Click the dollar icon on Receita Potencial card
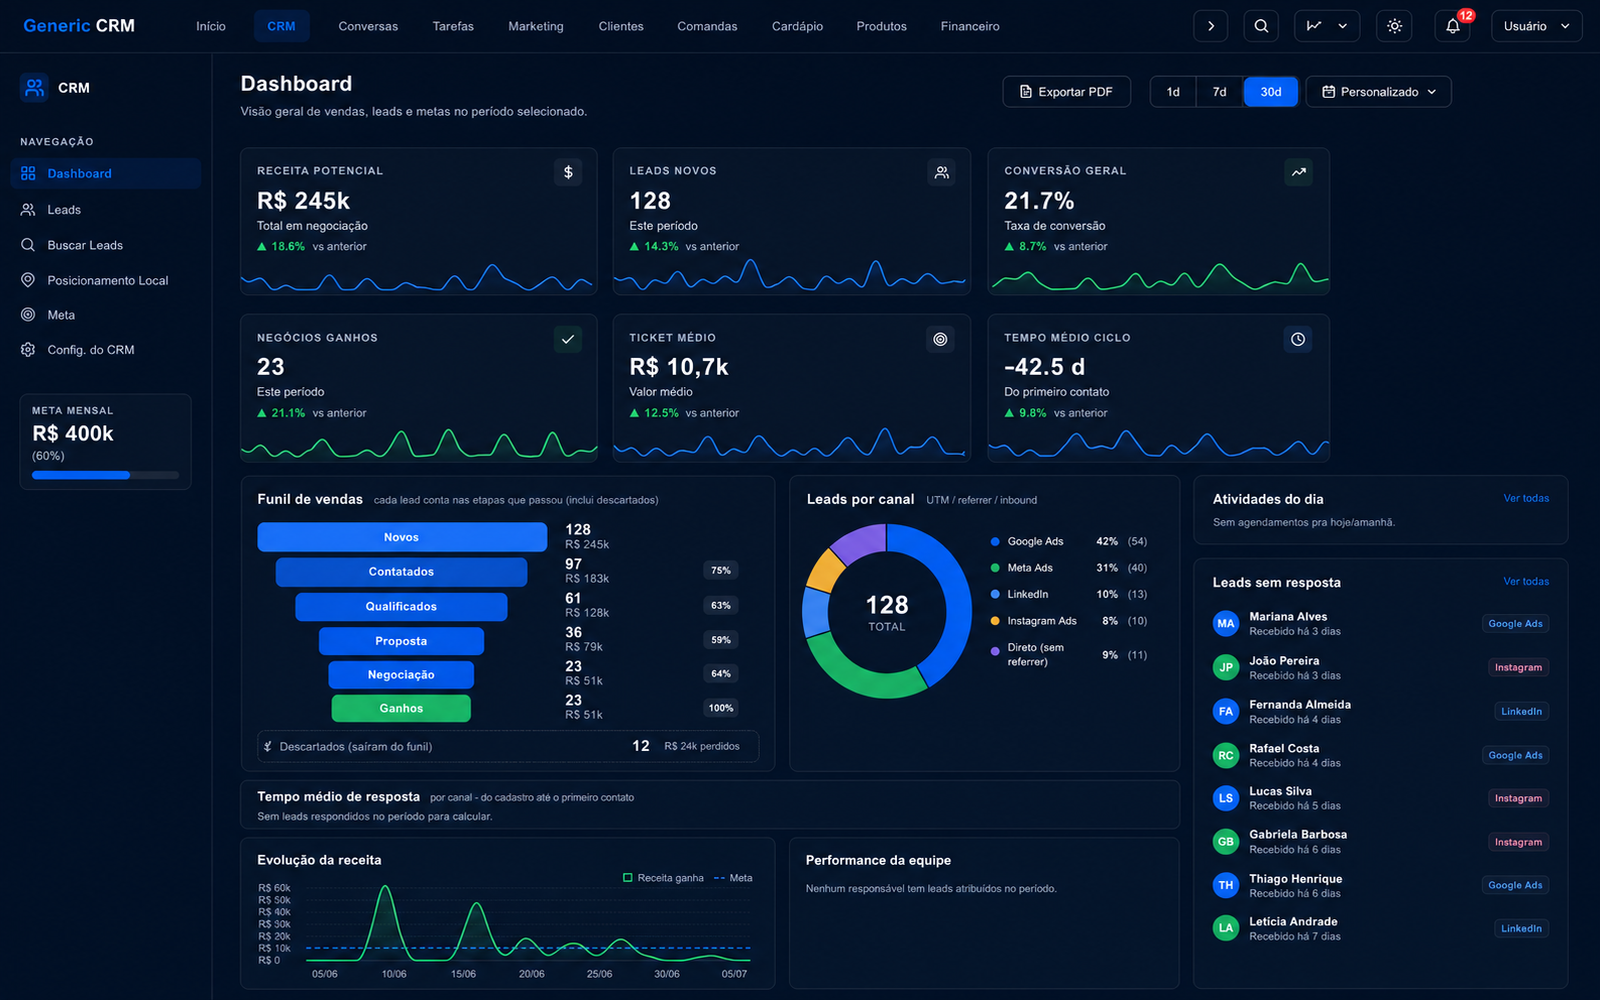The image size is (1600, 1000). (x=568, y=172)
